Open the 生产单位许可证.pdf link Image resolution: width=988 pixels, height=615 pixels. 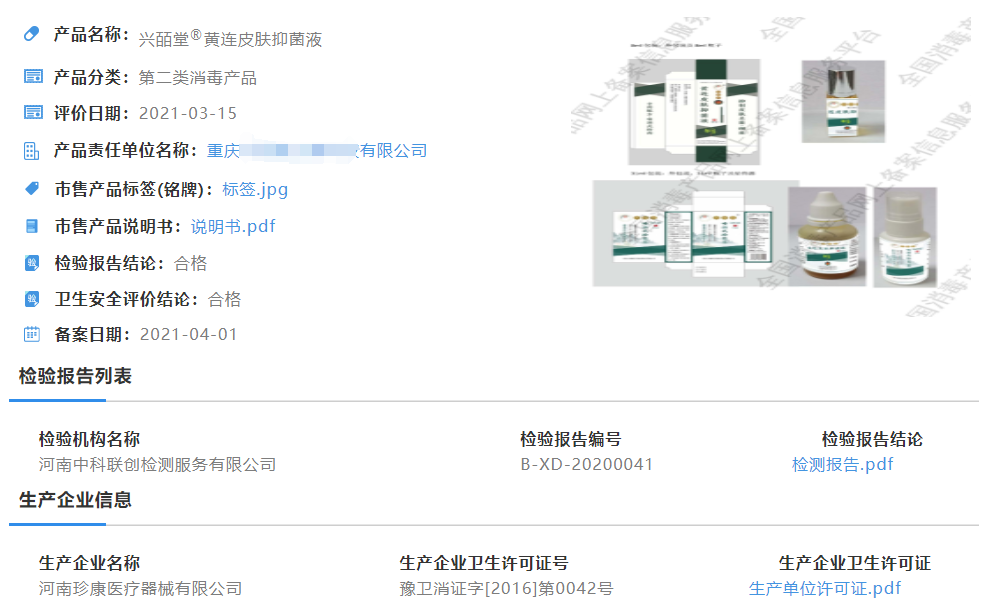825,589
